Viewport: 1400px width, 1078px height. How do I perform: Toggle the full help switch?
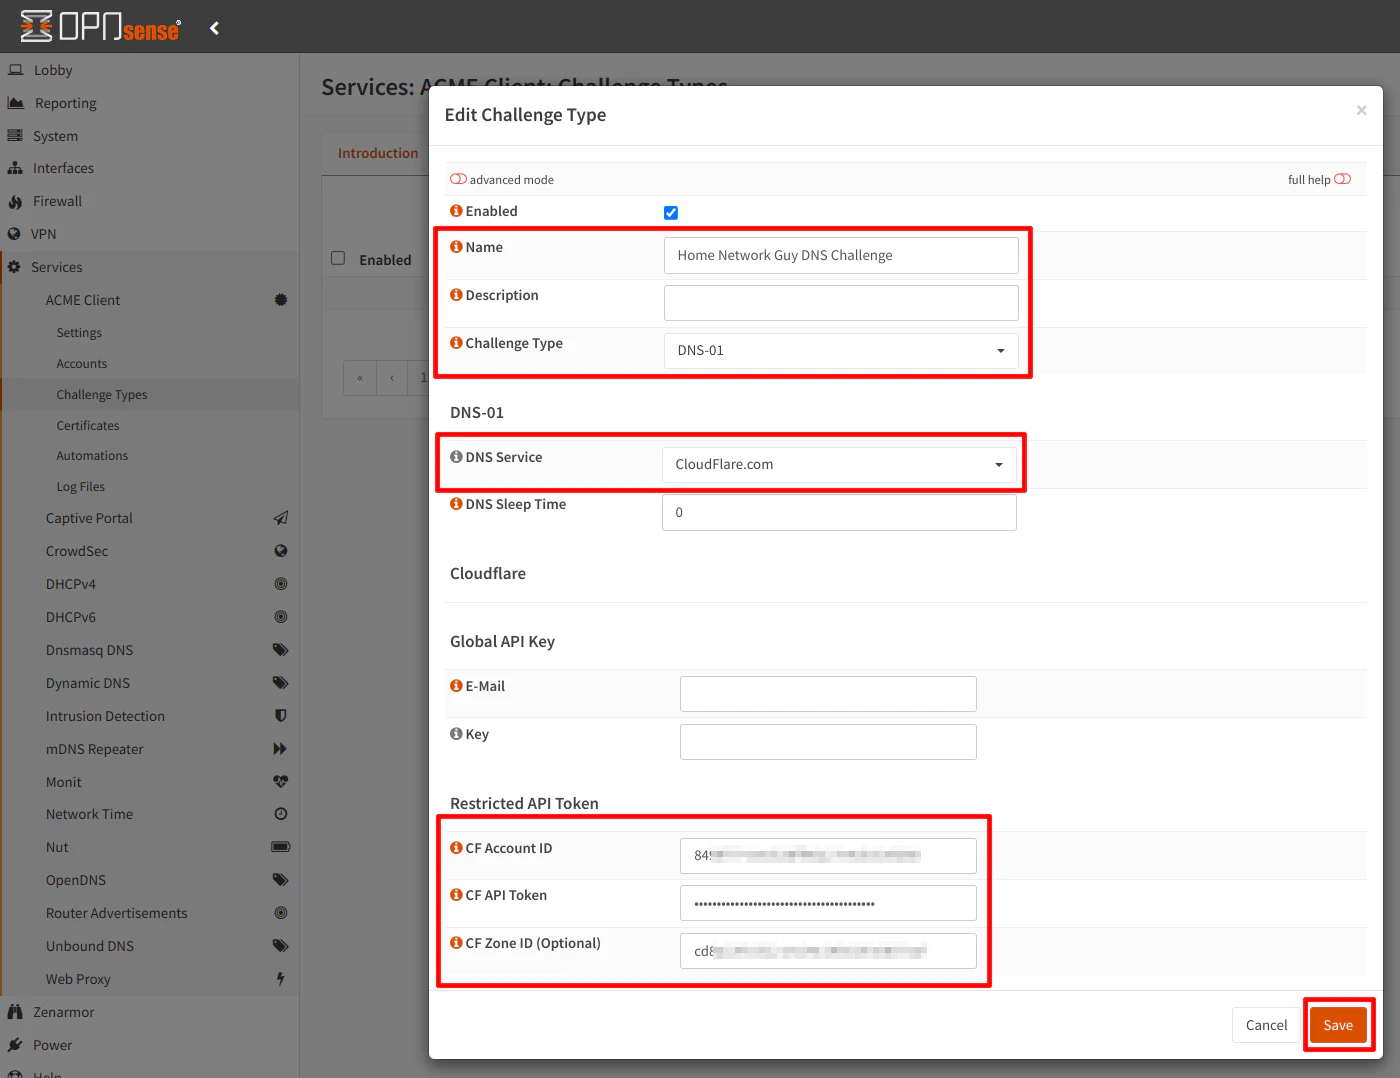1342,179
